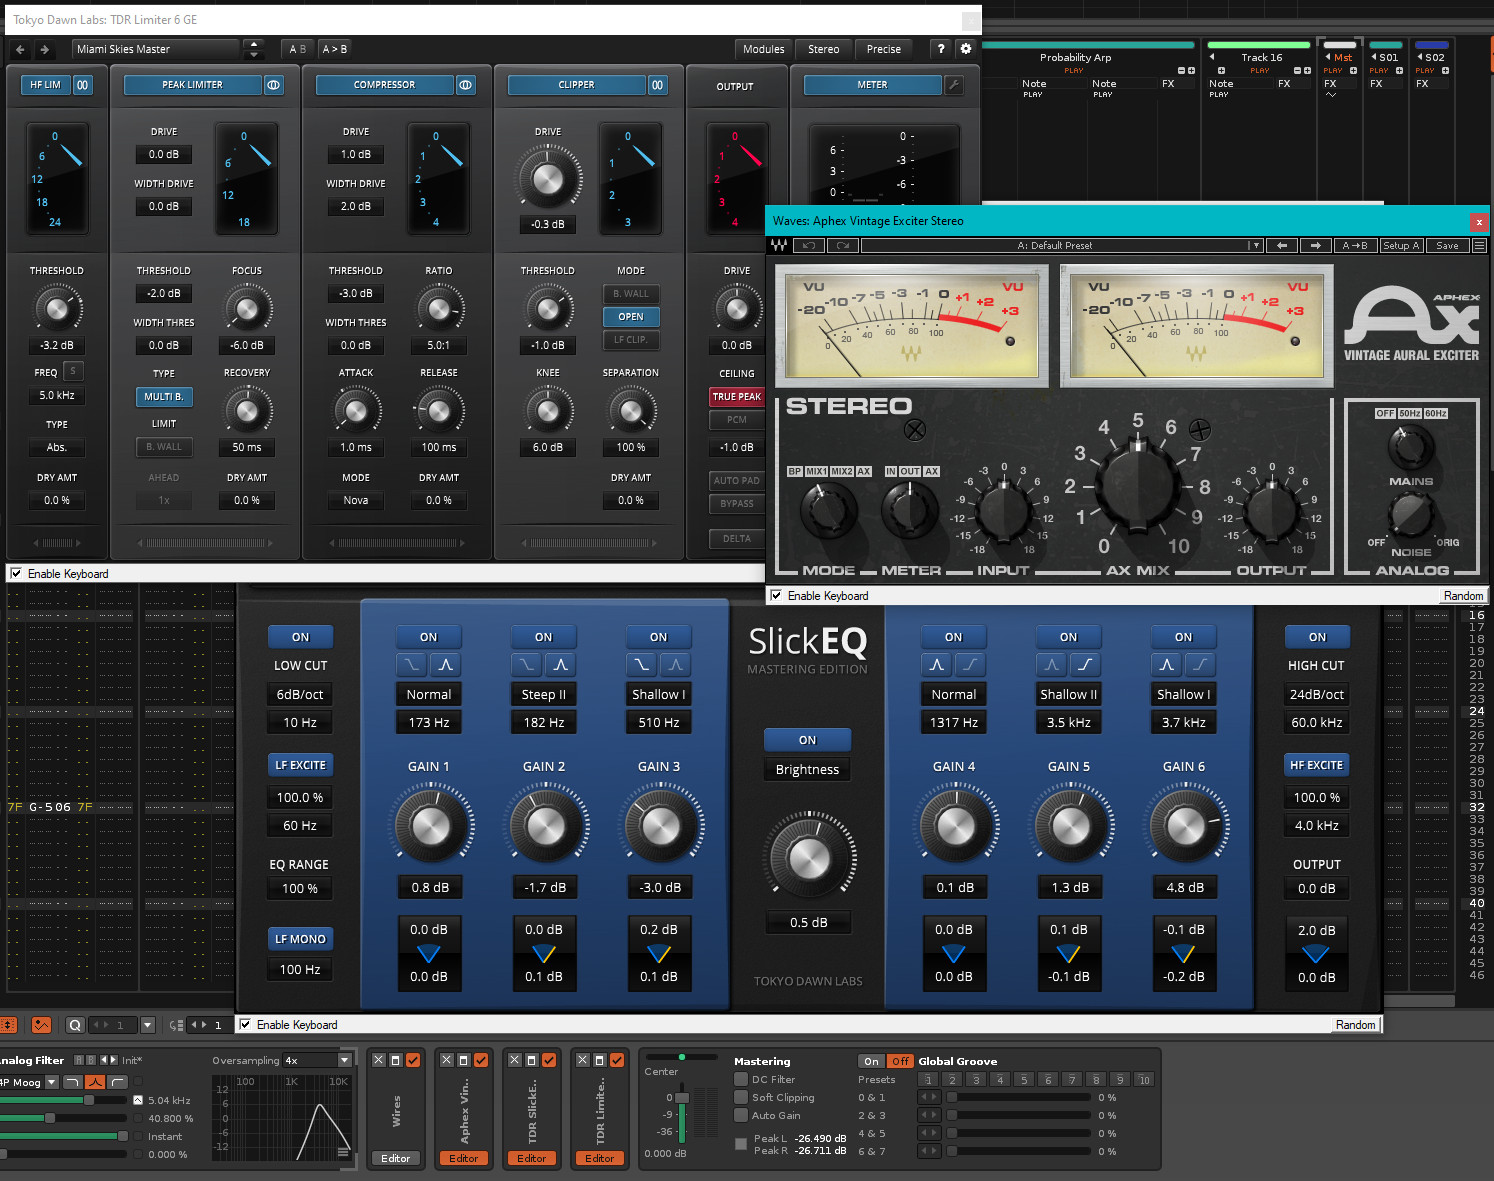Click Aphex redo arrow icon
The height and width of the screenshot is (1181, 1494).
coord(843,245)
